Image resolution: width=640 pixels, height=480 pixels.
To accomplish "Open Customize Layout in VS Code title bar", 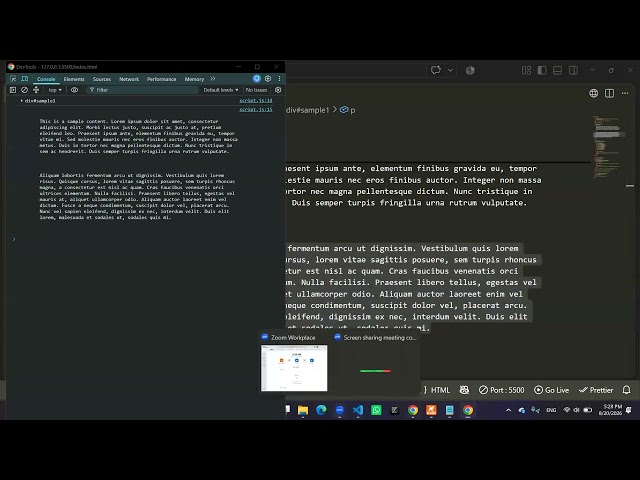I will pos(527,70).
